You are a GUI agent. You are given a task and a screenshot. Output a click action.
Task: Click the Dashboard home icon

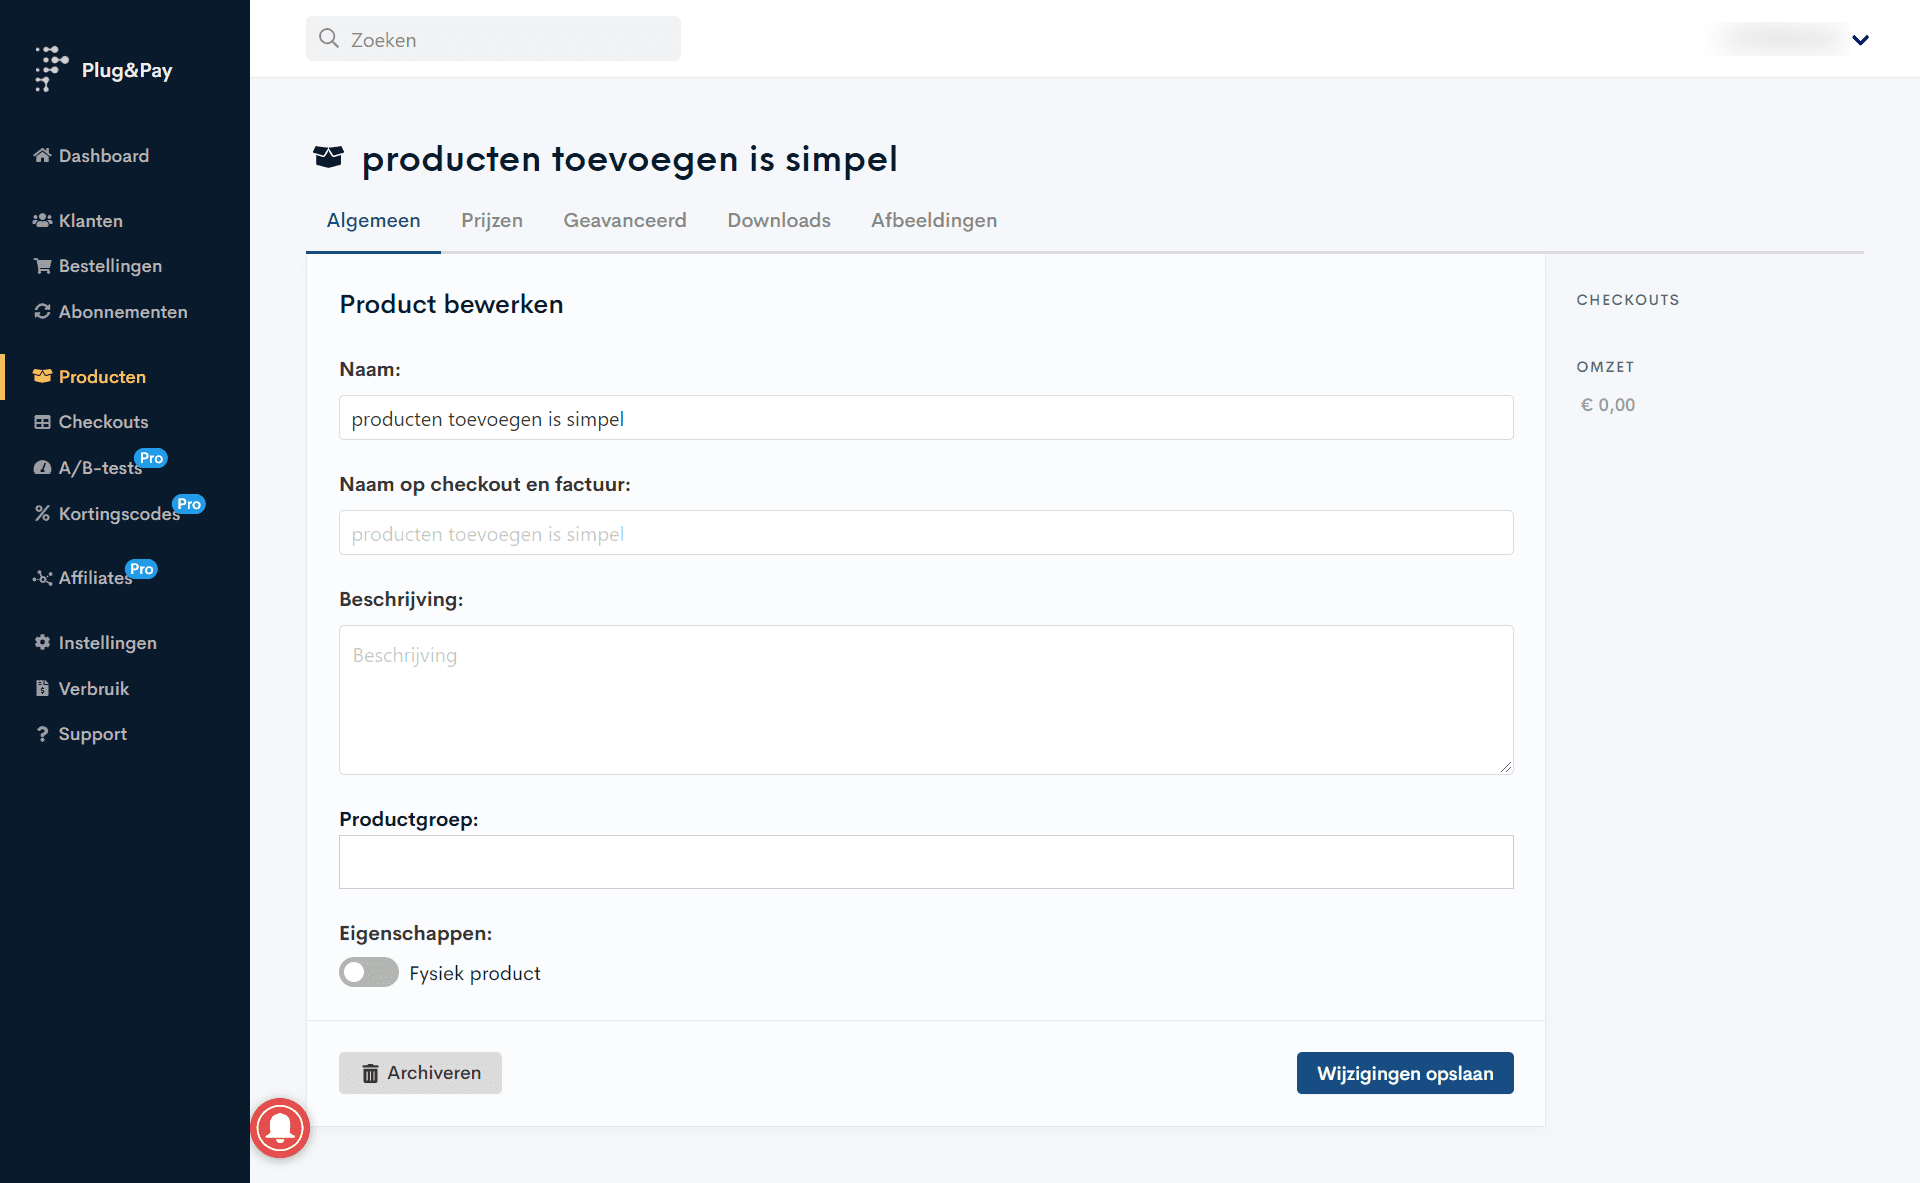42,155
